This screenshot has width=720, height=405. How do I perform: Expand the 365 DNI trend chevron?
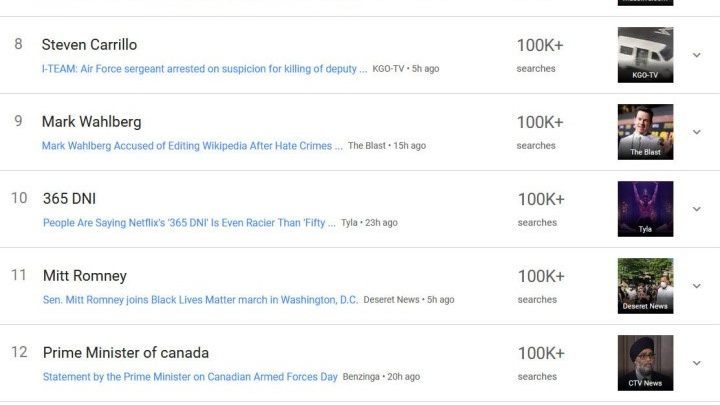697,209
